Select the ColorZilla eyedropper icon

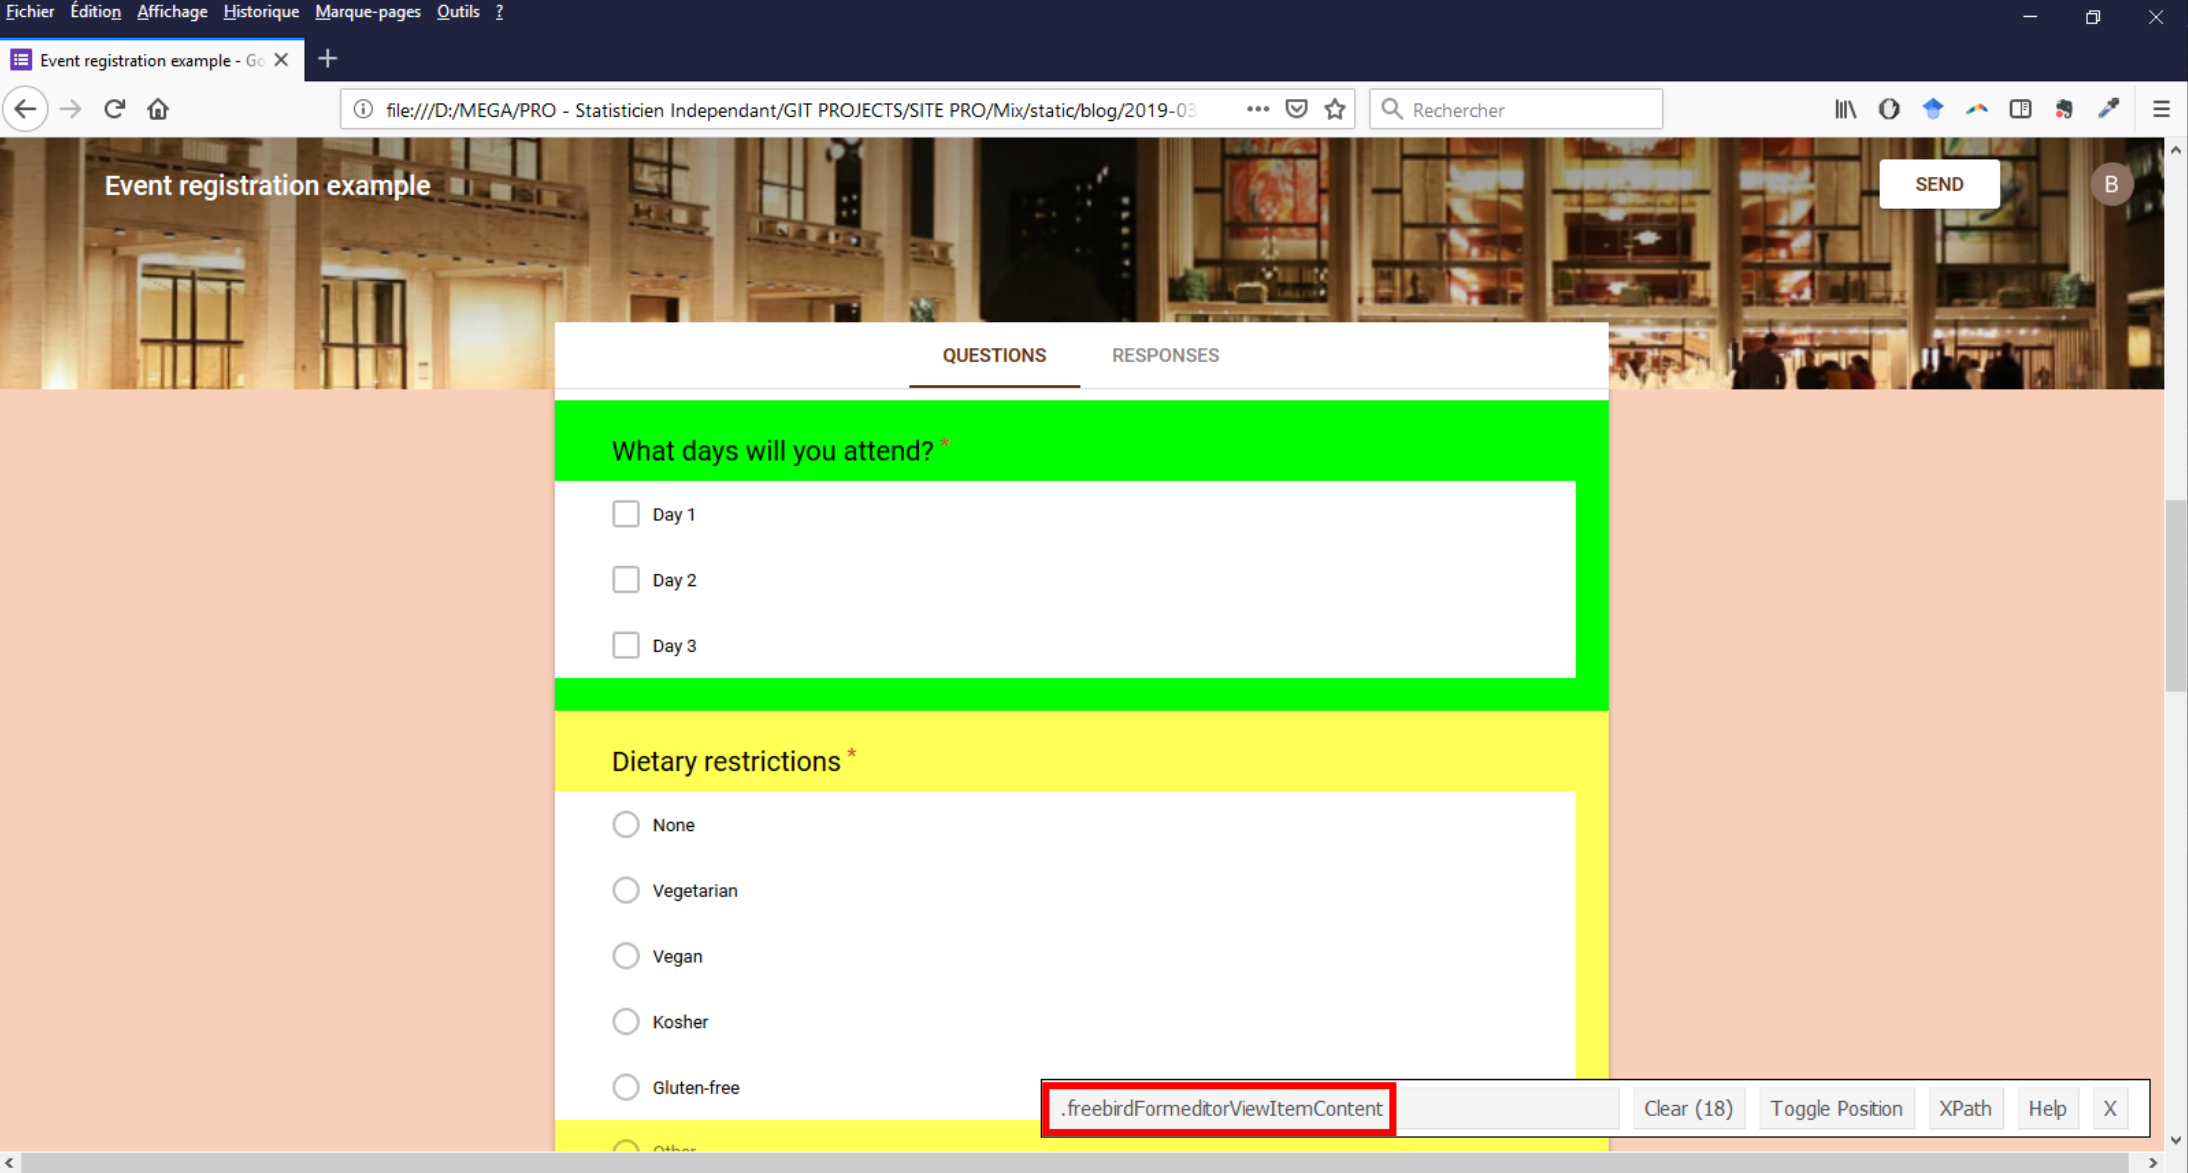coord(2108,109)
